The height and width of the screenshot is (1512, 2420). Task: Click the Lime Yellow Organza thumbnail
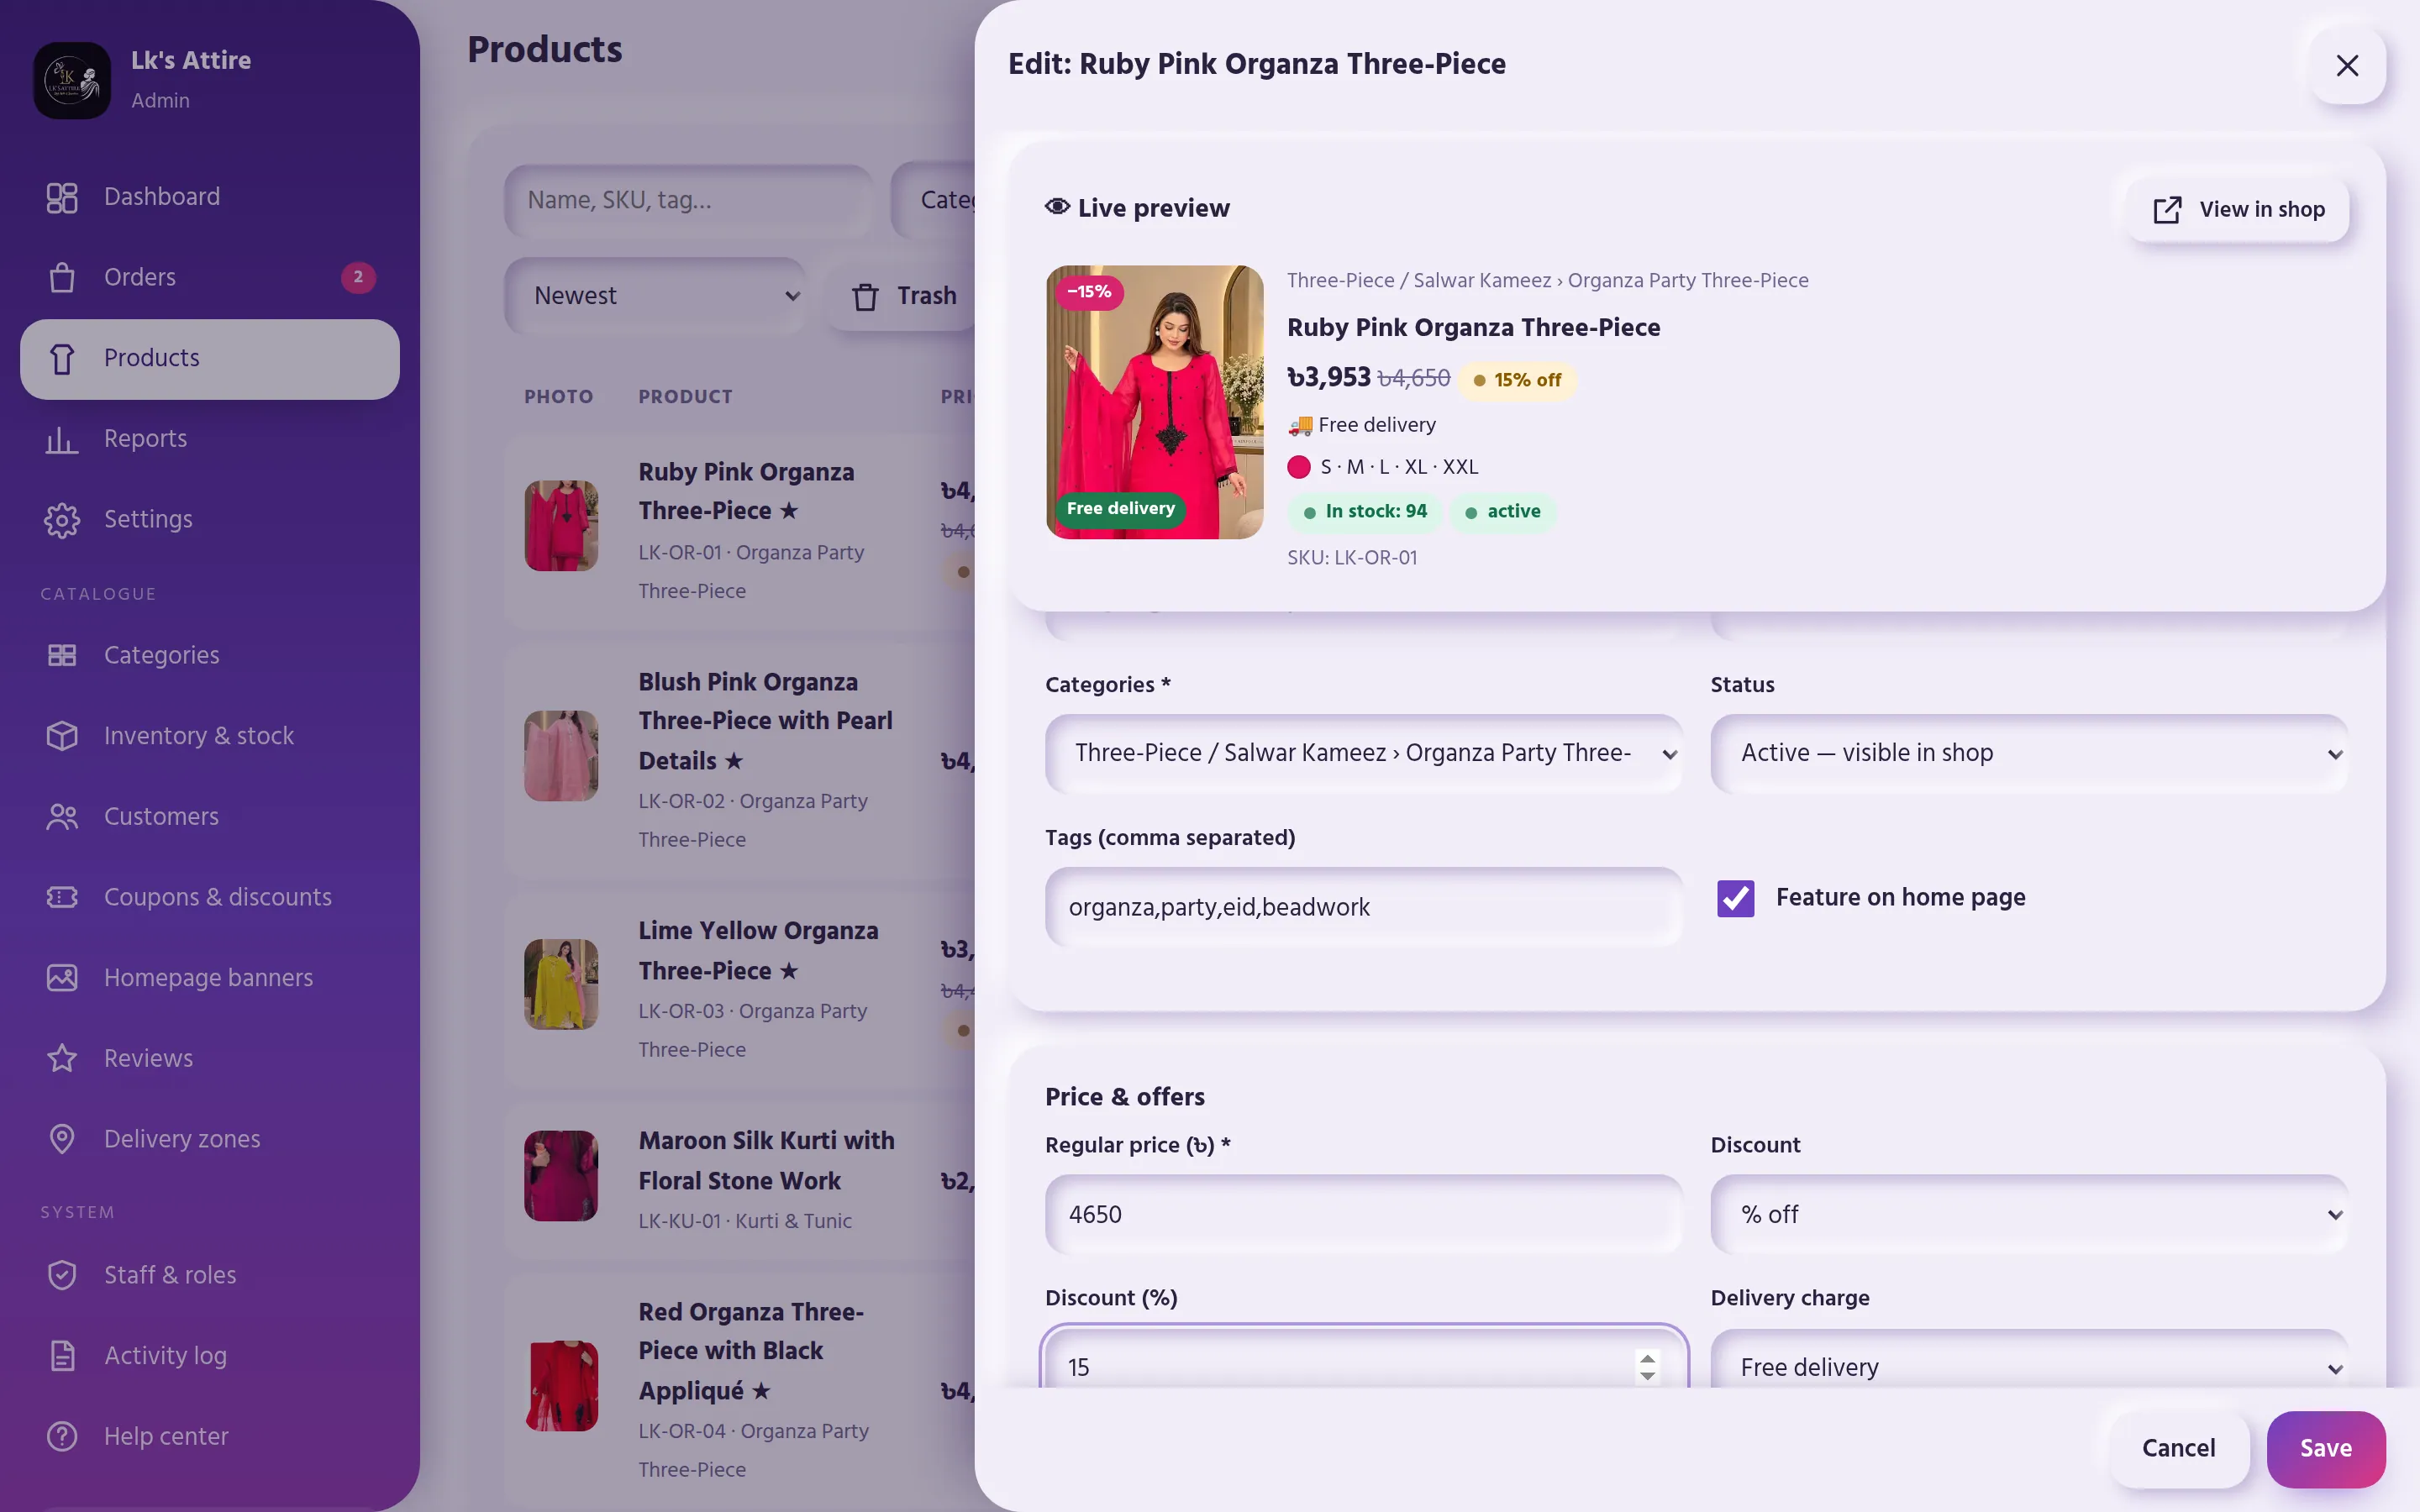click(561, 984)
